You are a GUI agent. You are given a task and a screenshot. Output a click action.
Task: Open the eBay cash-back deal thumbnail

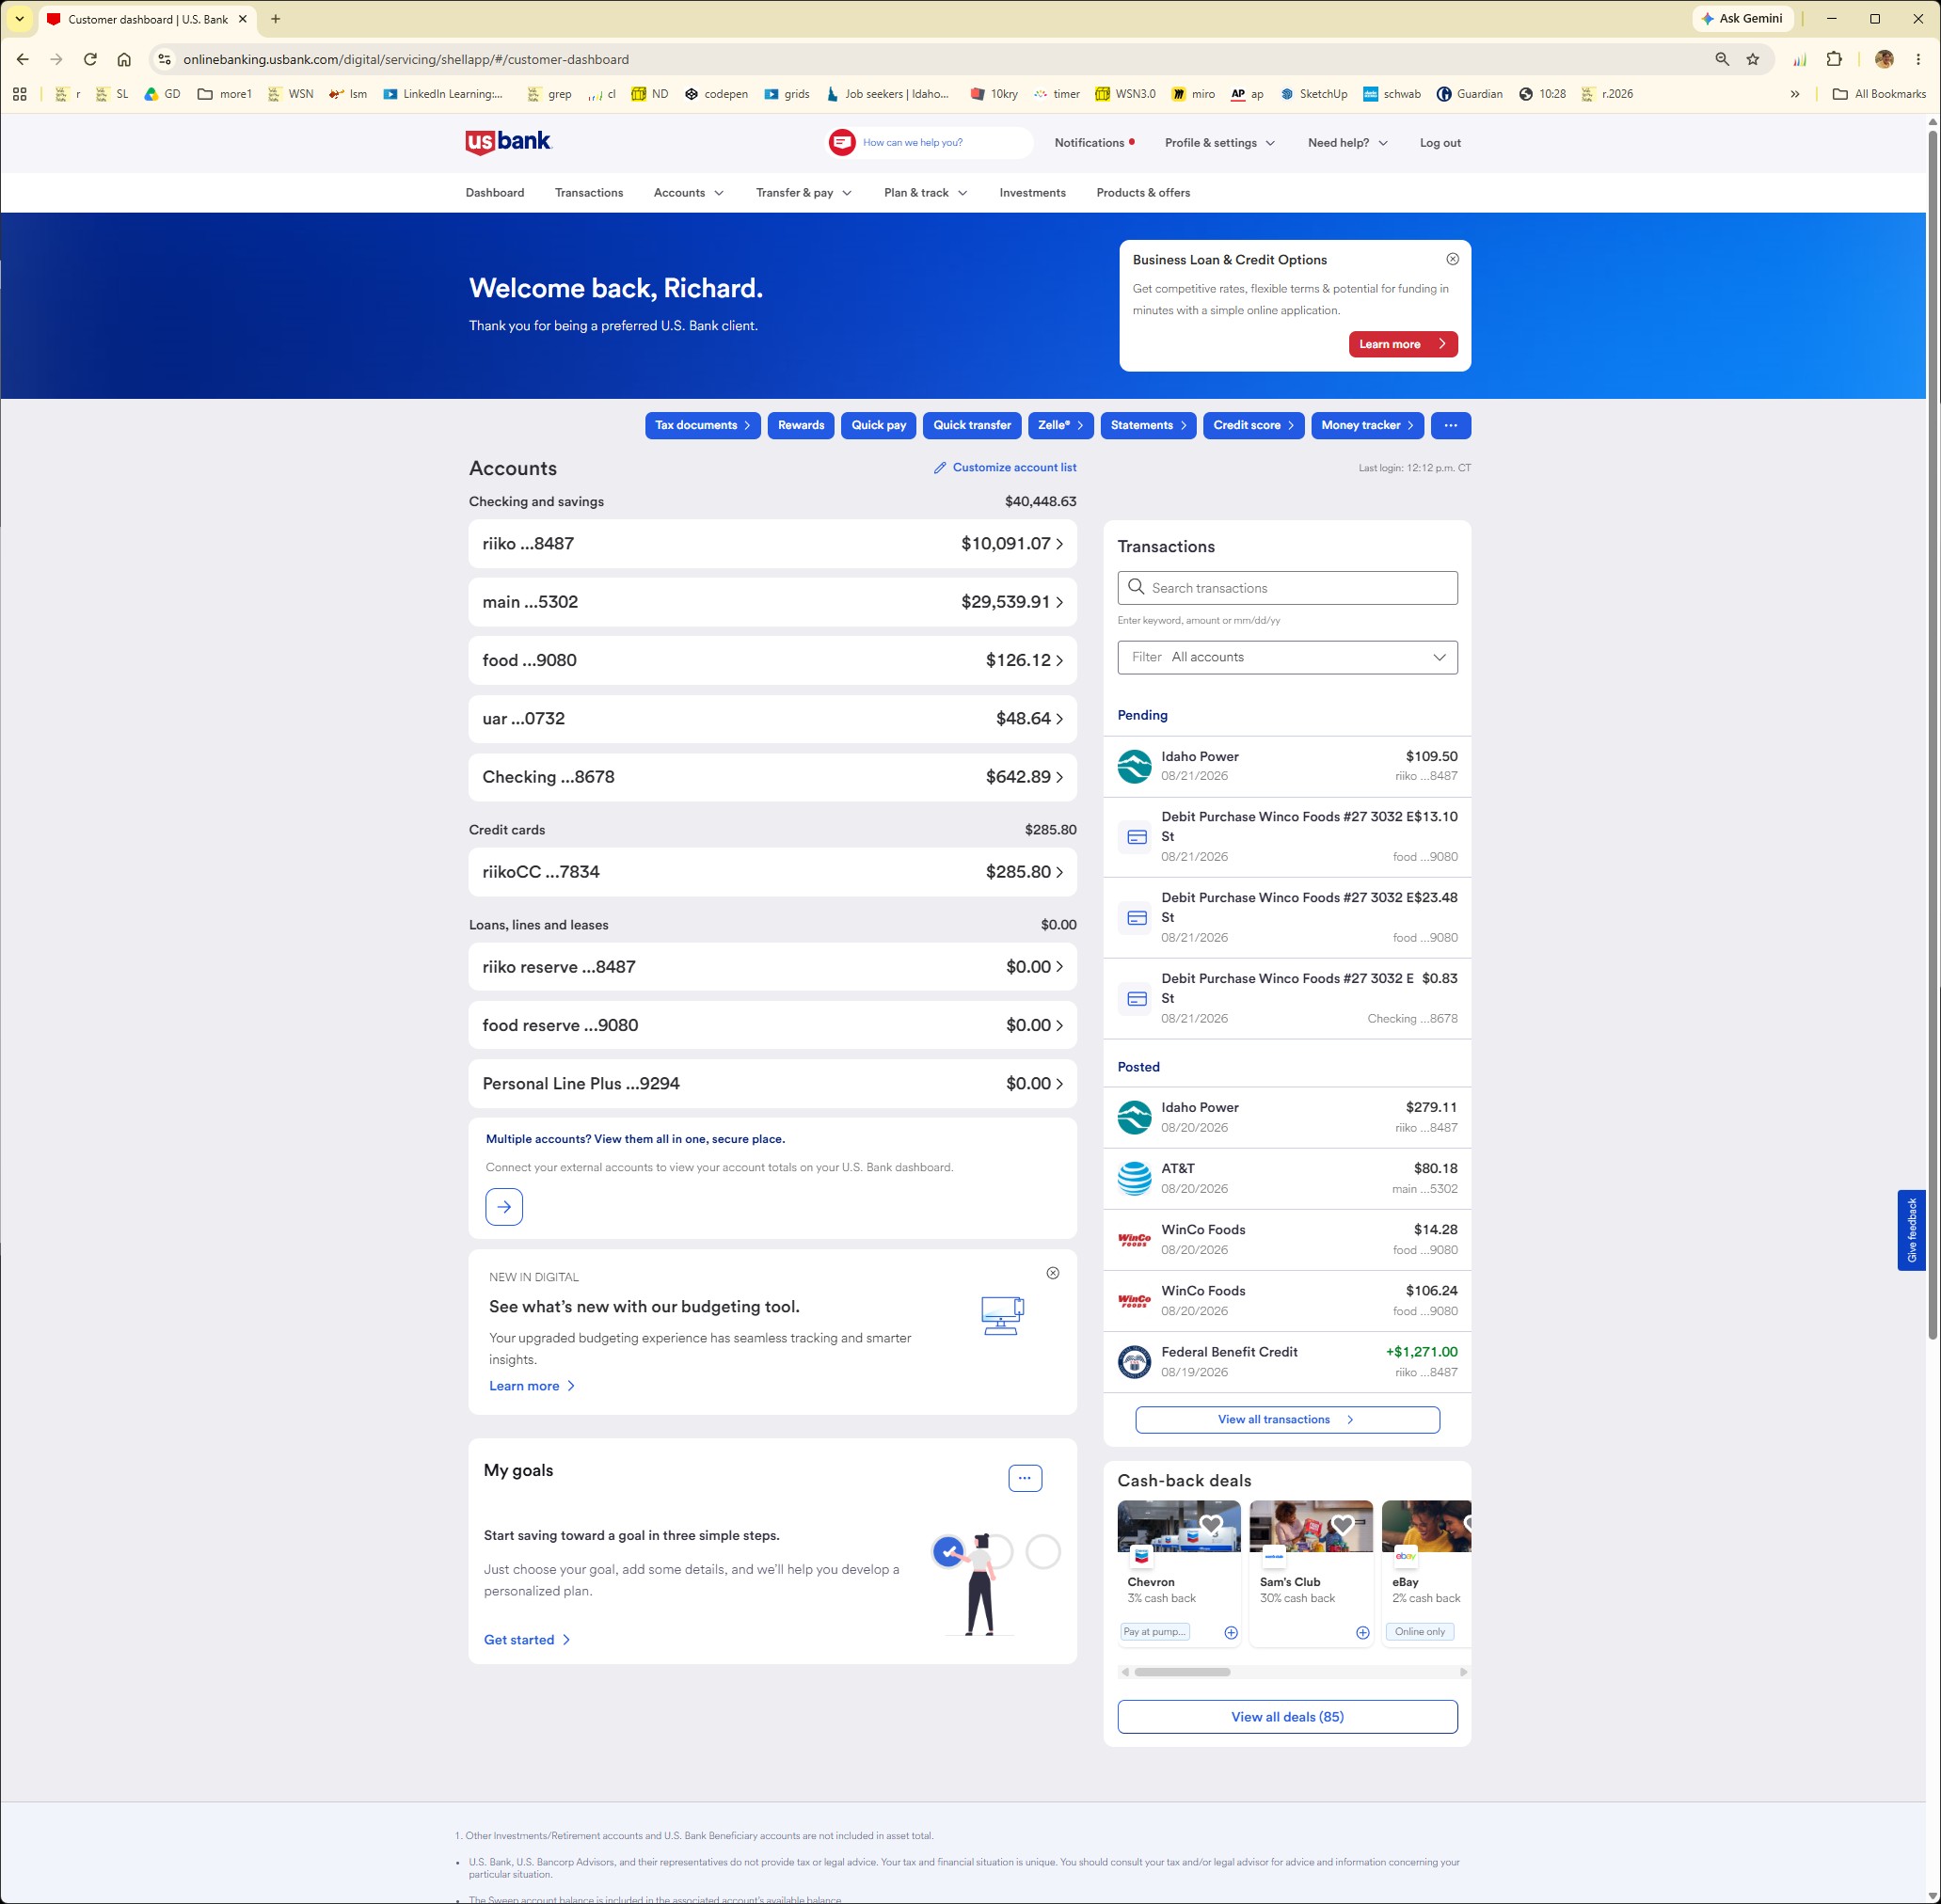pos(1426,1526)
